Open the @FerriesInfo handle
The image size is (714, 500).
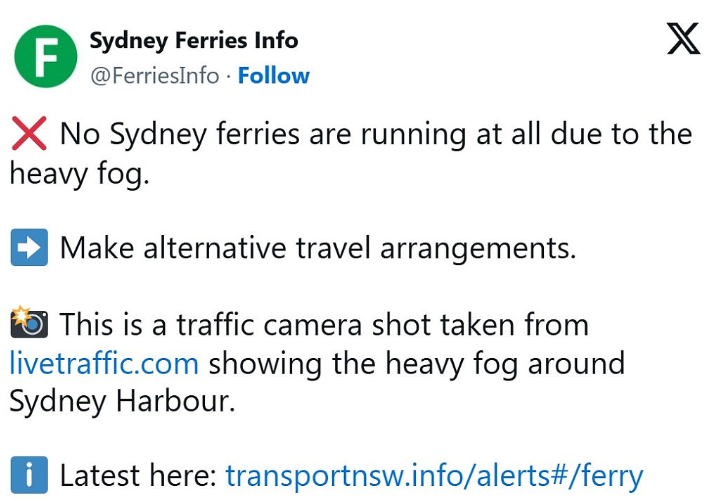155,76
